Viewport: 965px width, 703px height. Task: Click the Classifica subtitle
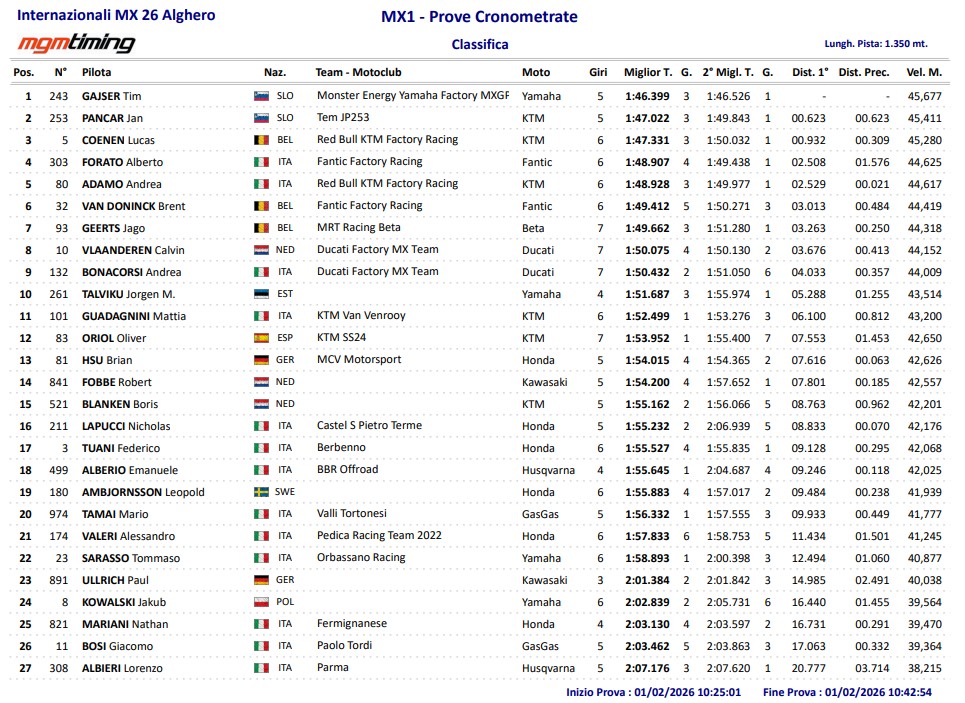pos(479,44)
